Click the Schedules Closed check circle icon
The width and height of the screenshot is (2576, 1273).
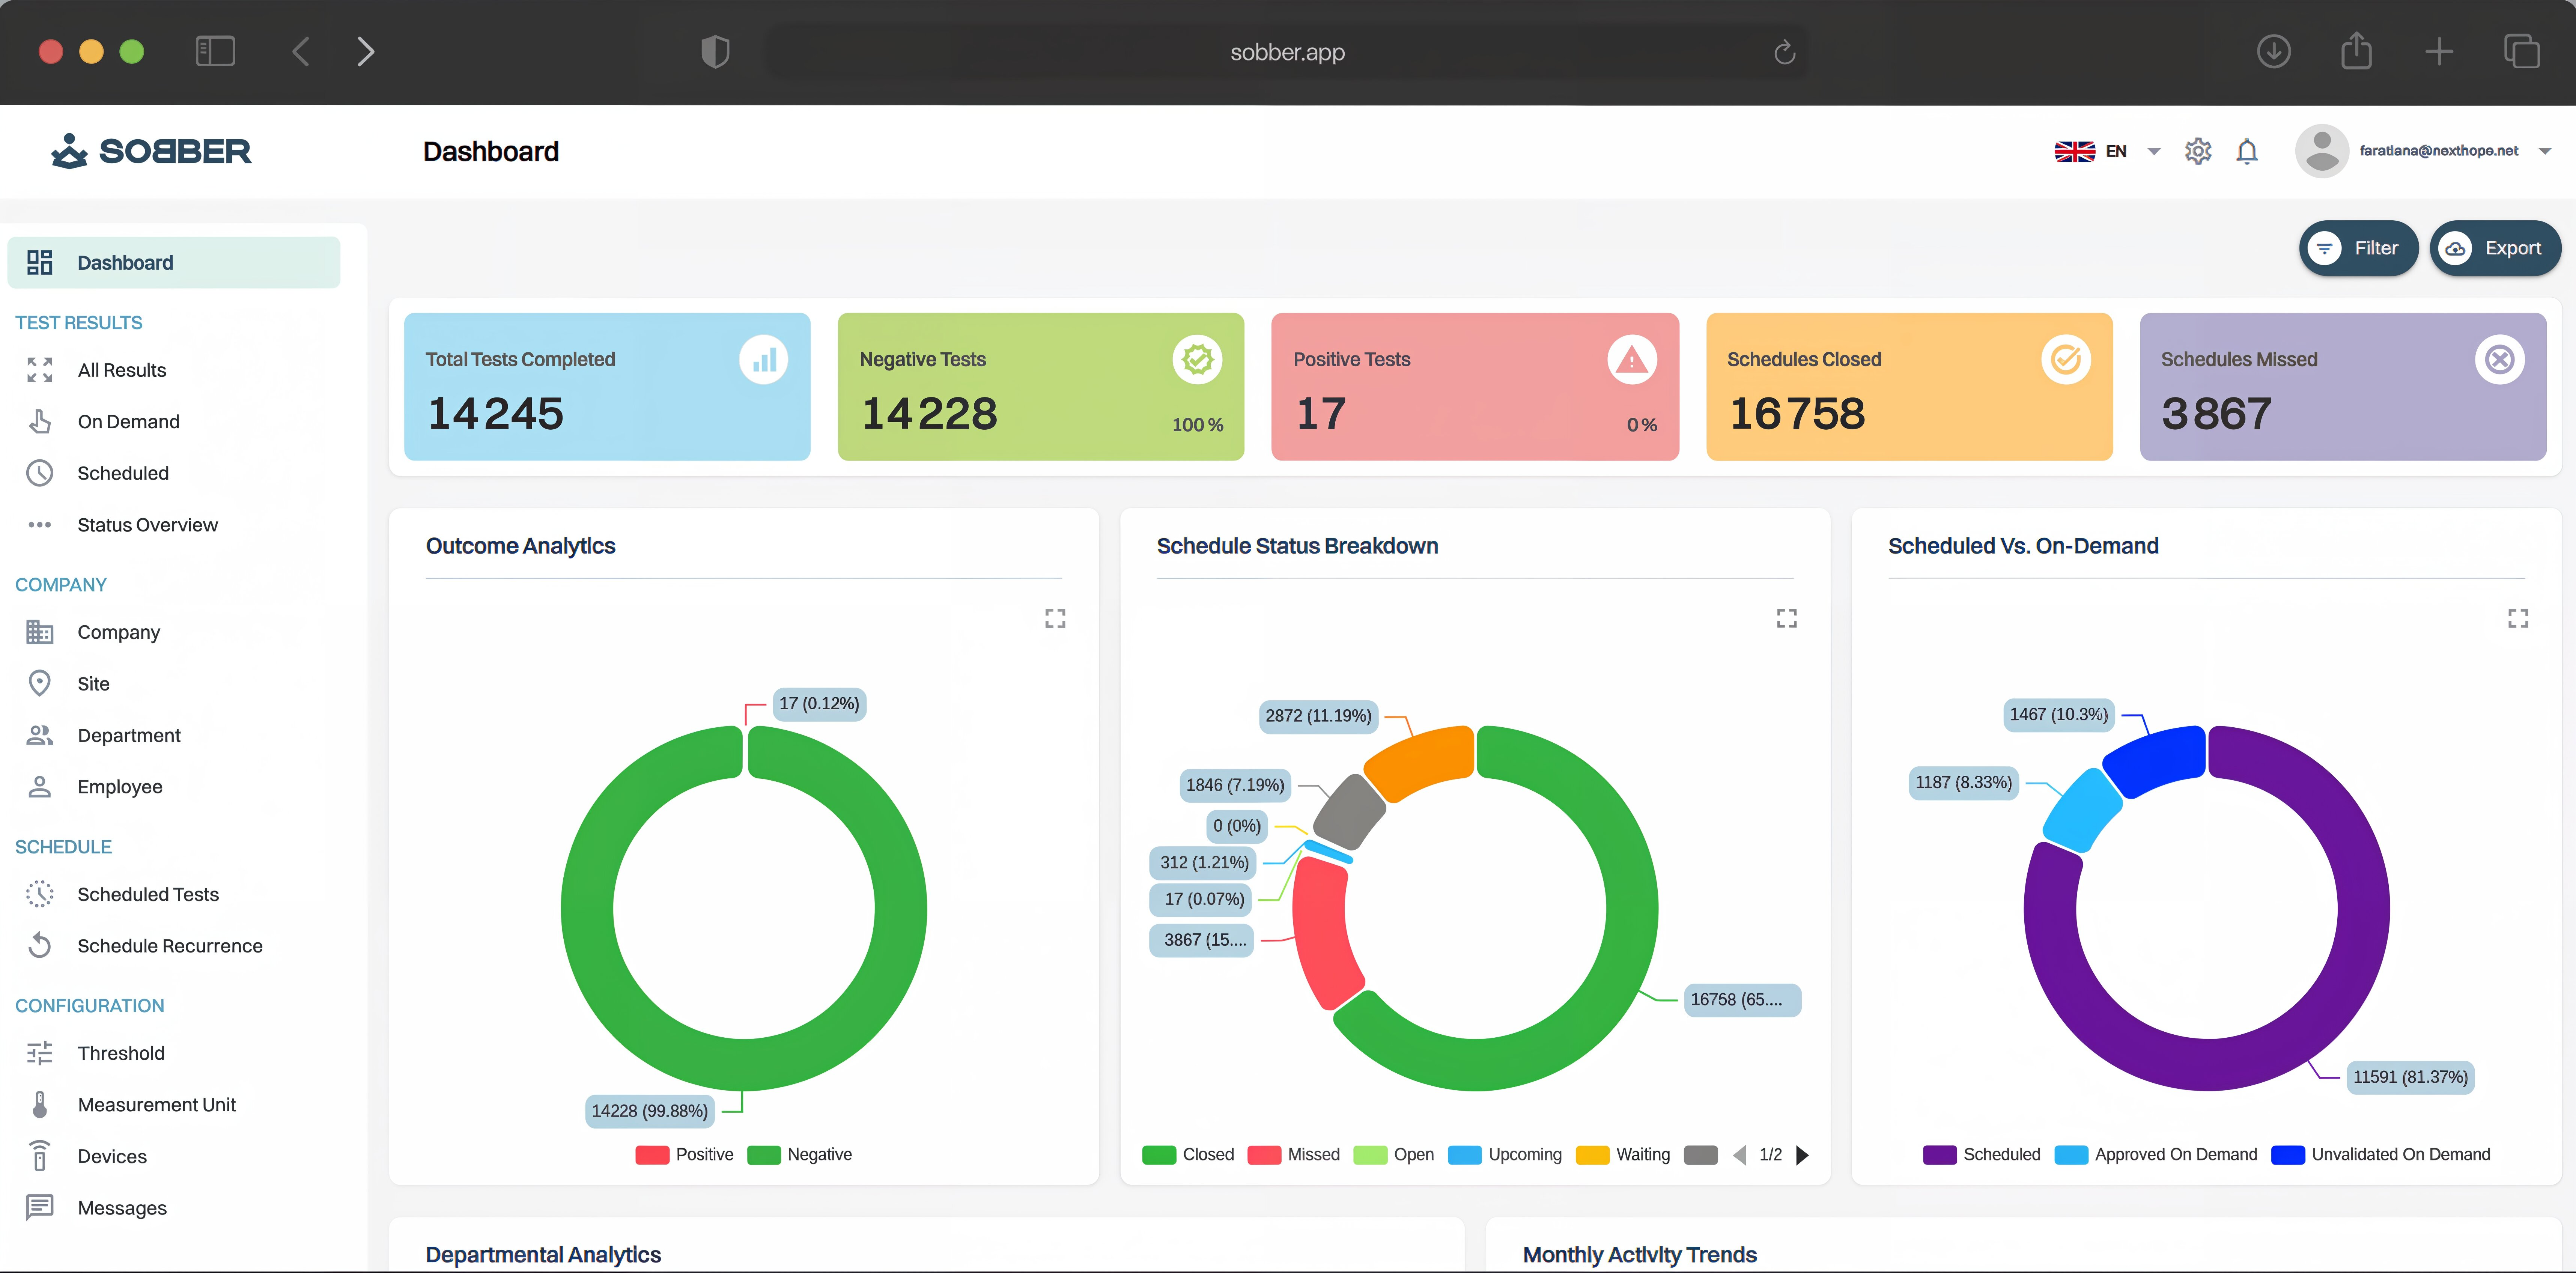2066,360
